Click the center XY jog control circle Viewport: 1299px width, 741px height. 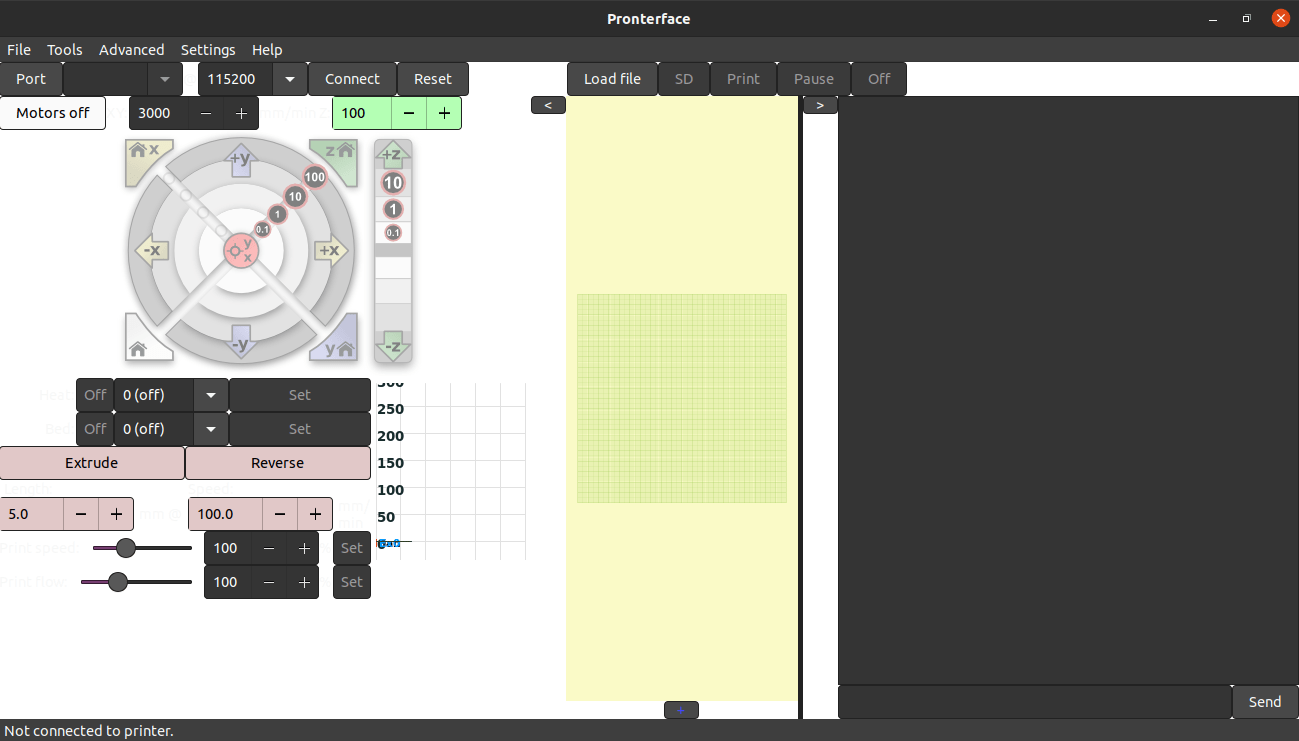(241, 251)
